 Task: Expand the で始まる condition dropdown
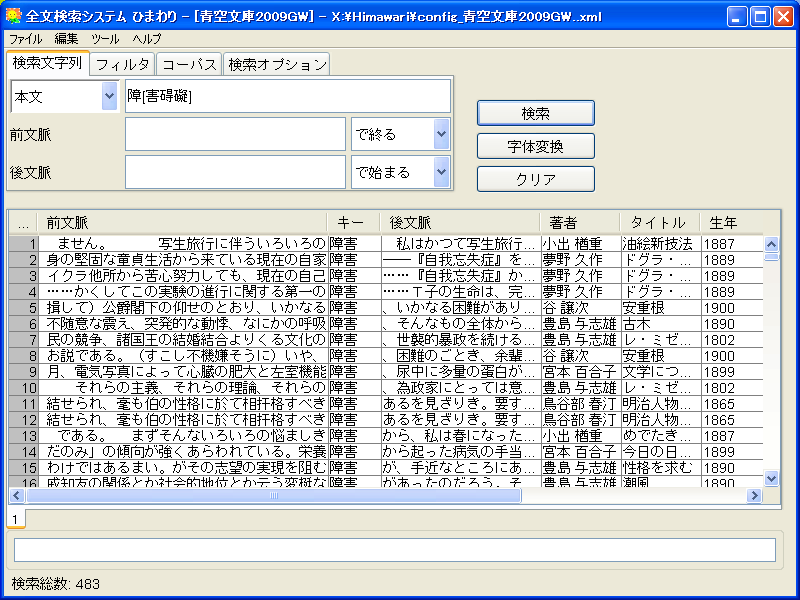tap(441, 172)
